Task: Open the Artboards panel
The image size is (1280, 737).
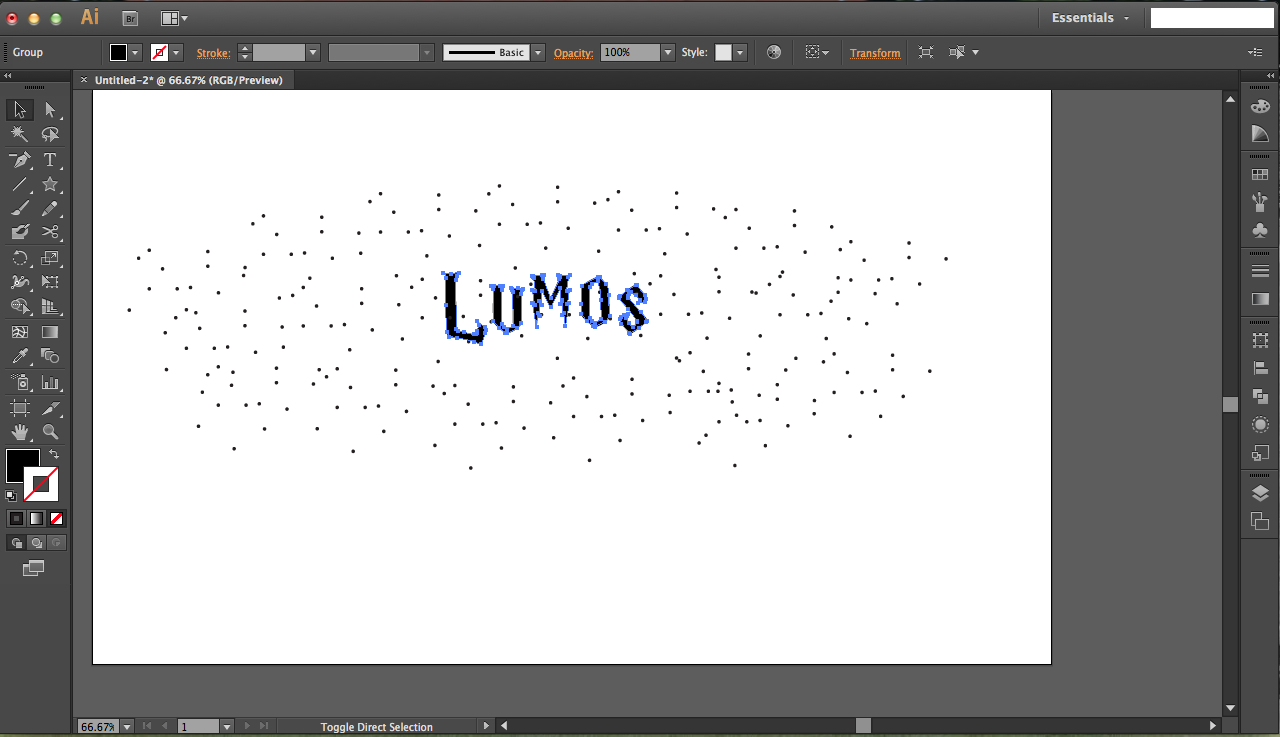Action: [x=1260, y=521]
